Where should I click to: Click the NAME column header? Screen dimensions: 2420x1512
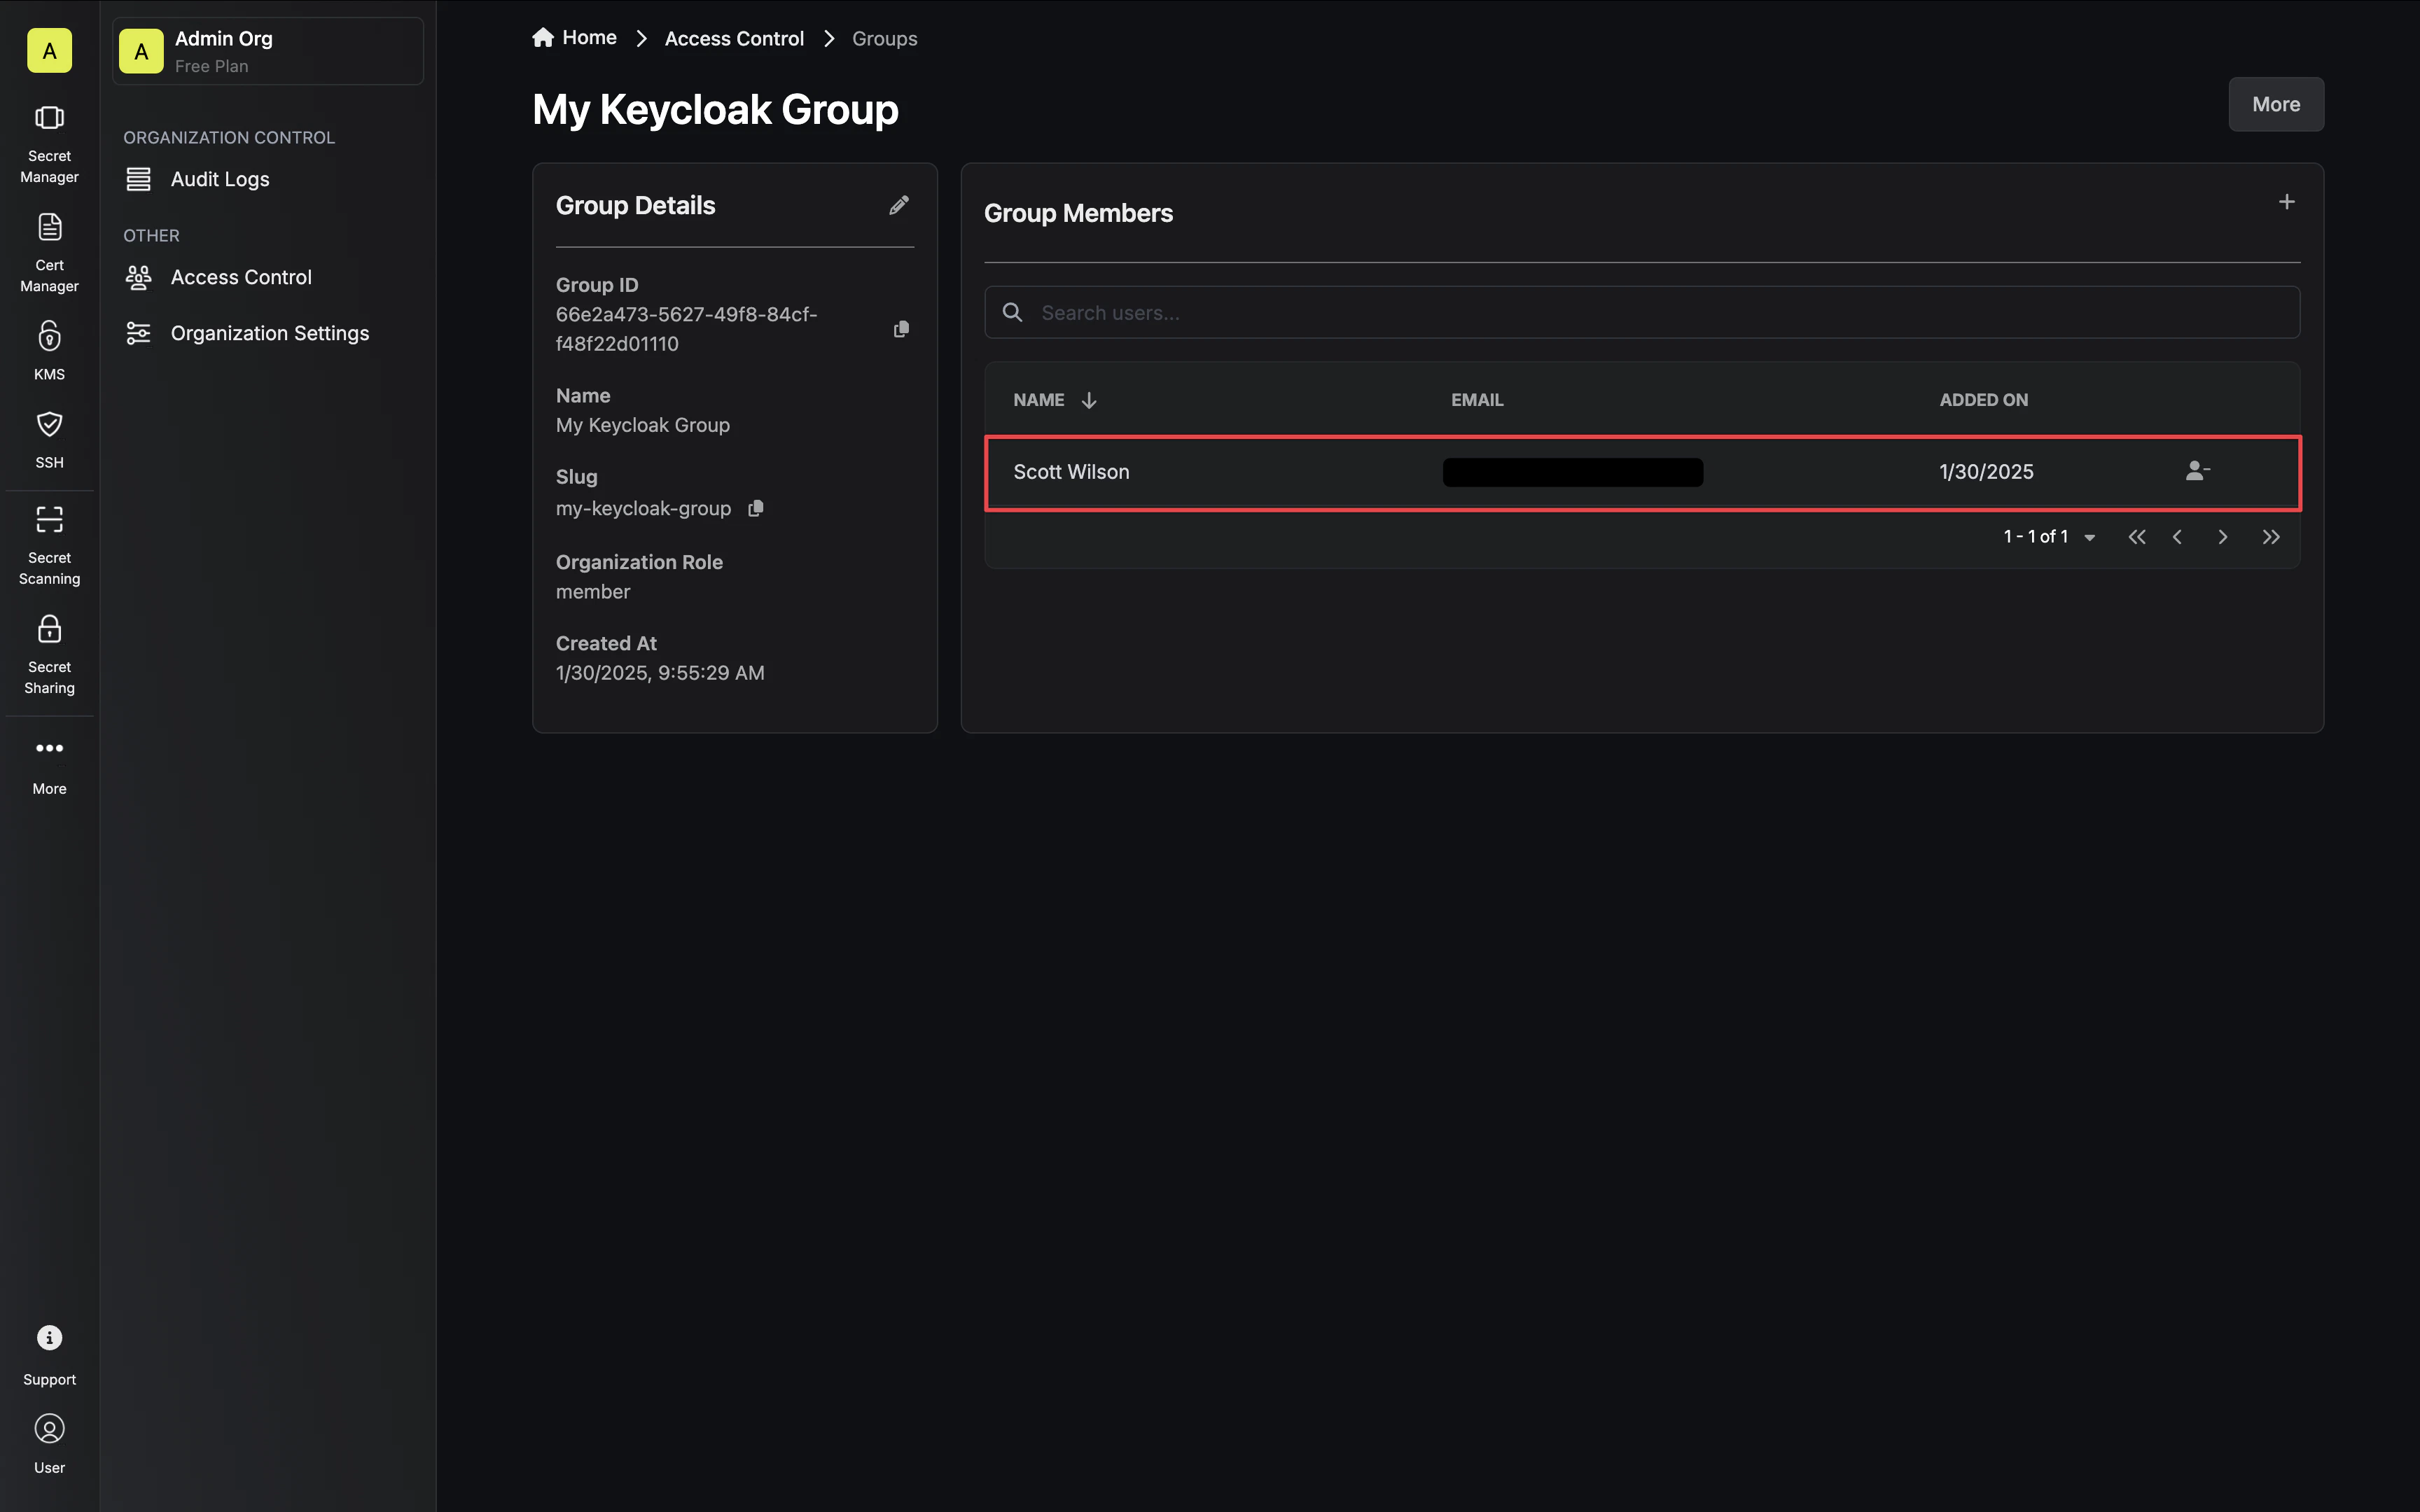tap(1039, 400)
